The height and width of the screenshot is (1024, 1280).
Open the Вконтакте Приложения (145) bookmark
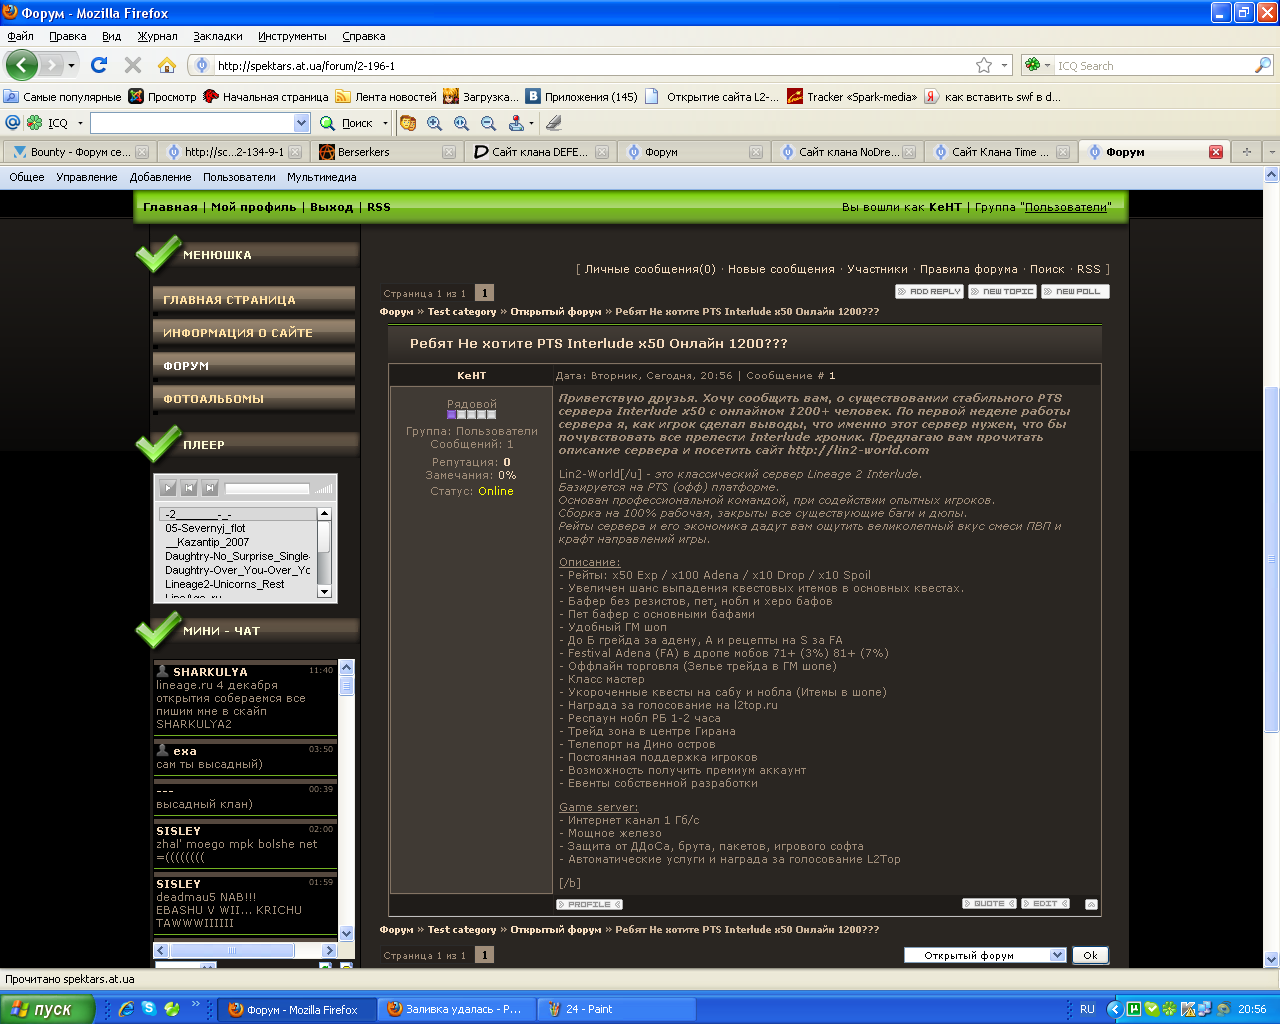point(581,97)
